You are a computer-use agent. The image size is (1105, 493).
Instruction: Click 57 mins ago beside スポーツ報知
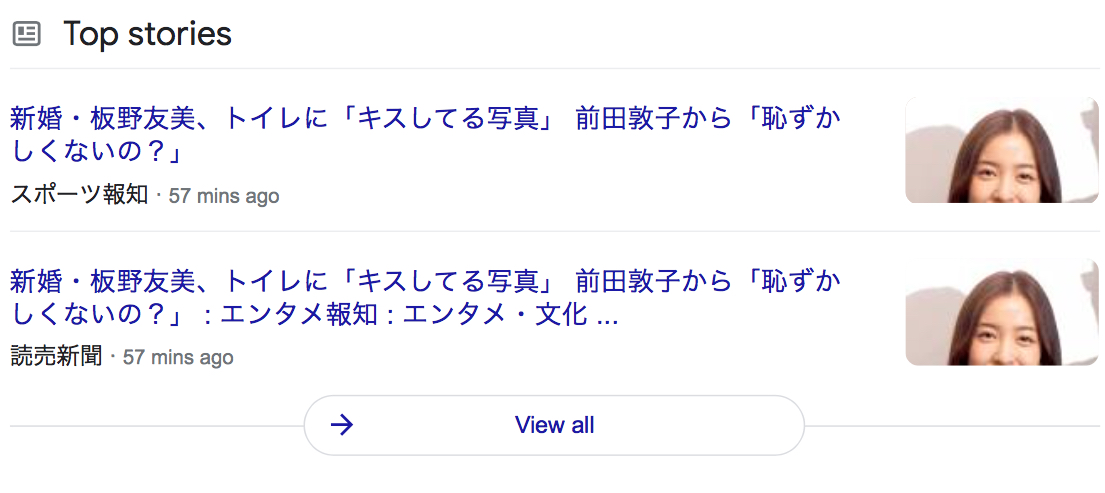(224, 196)
